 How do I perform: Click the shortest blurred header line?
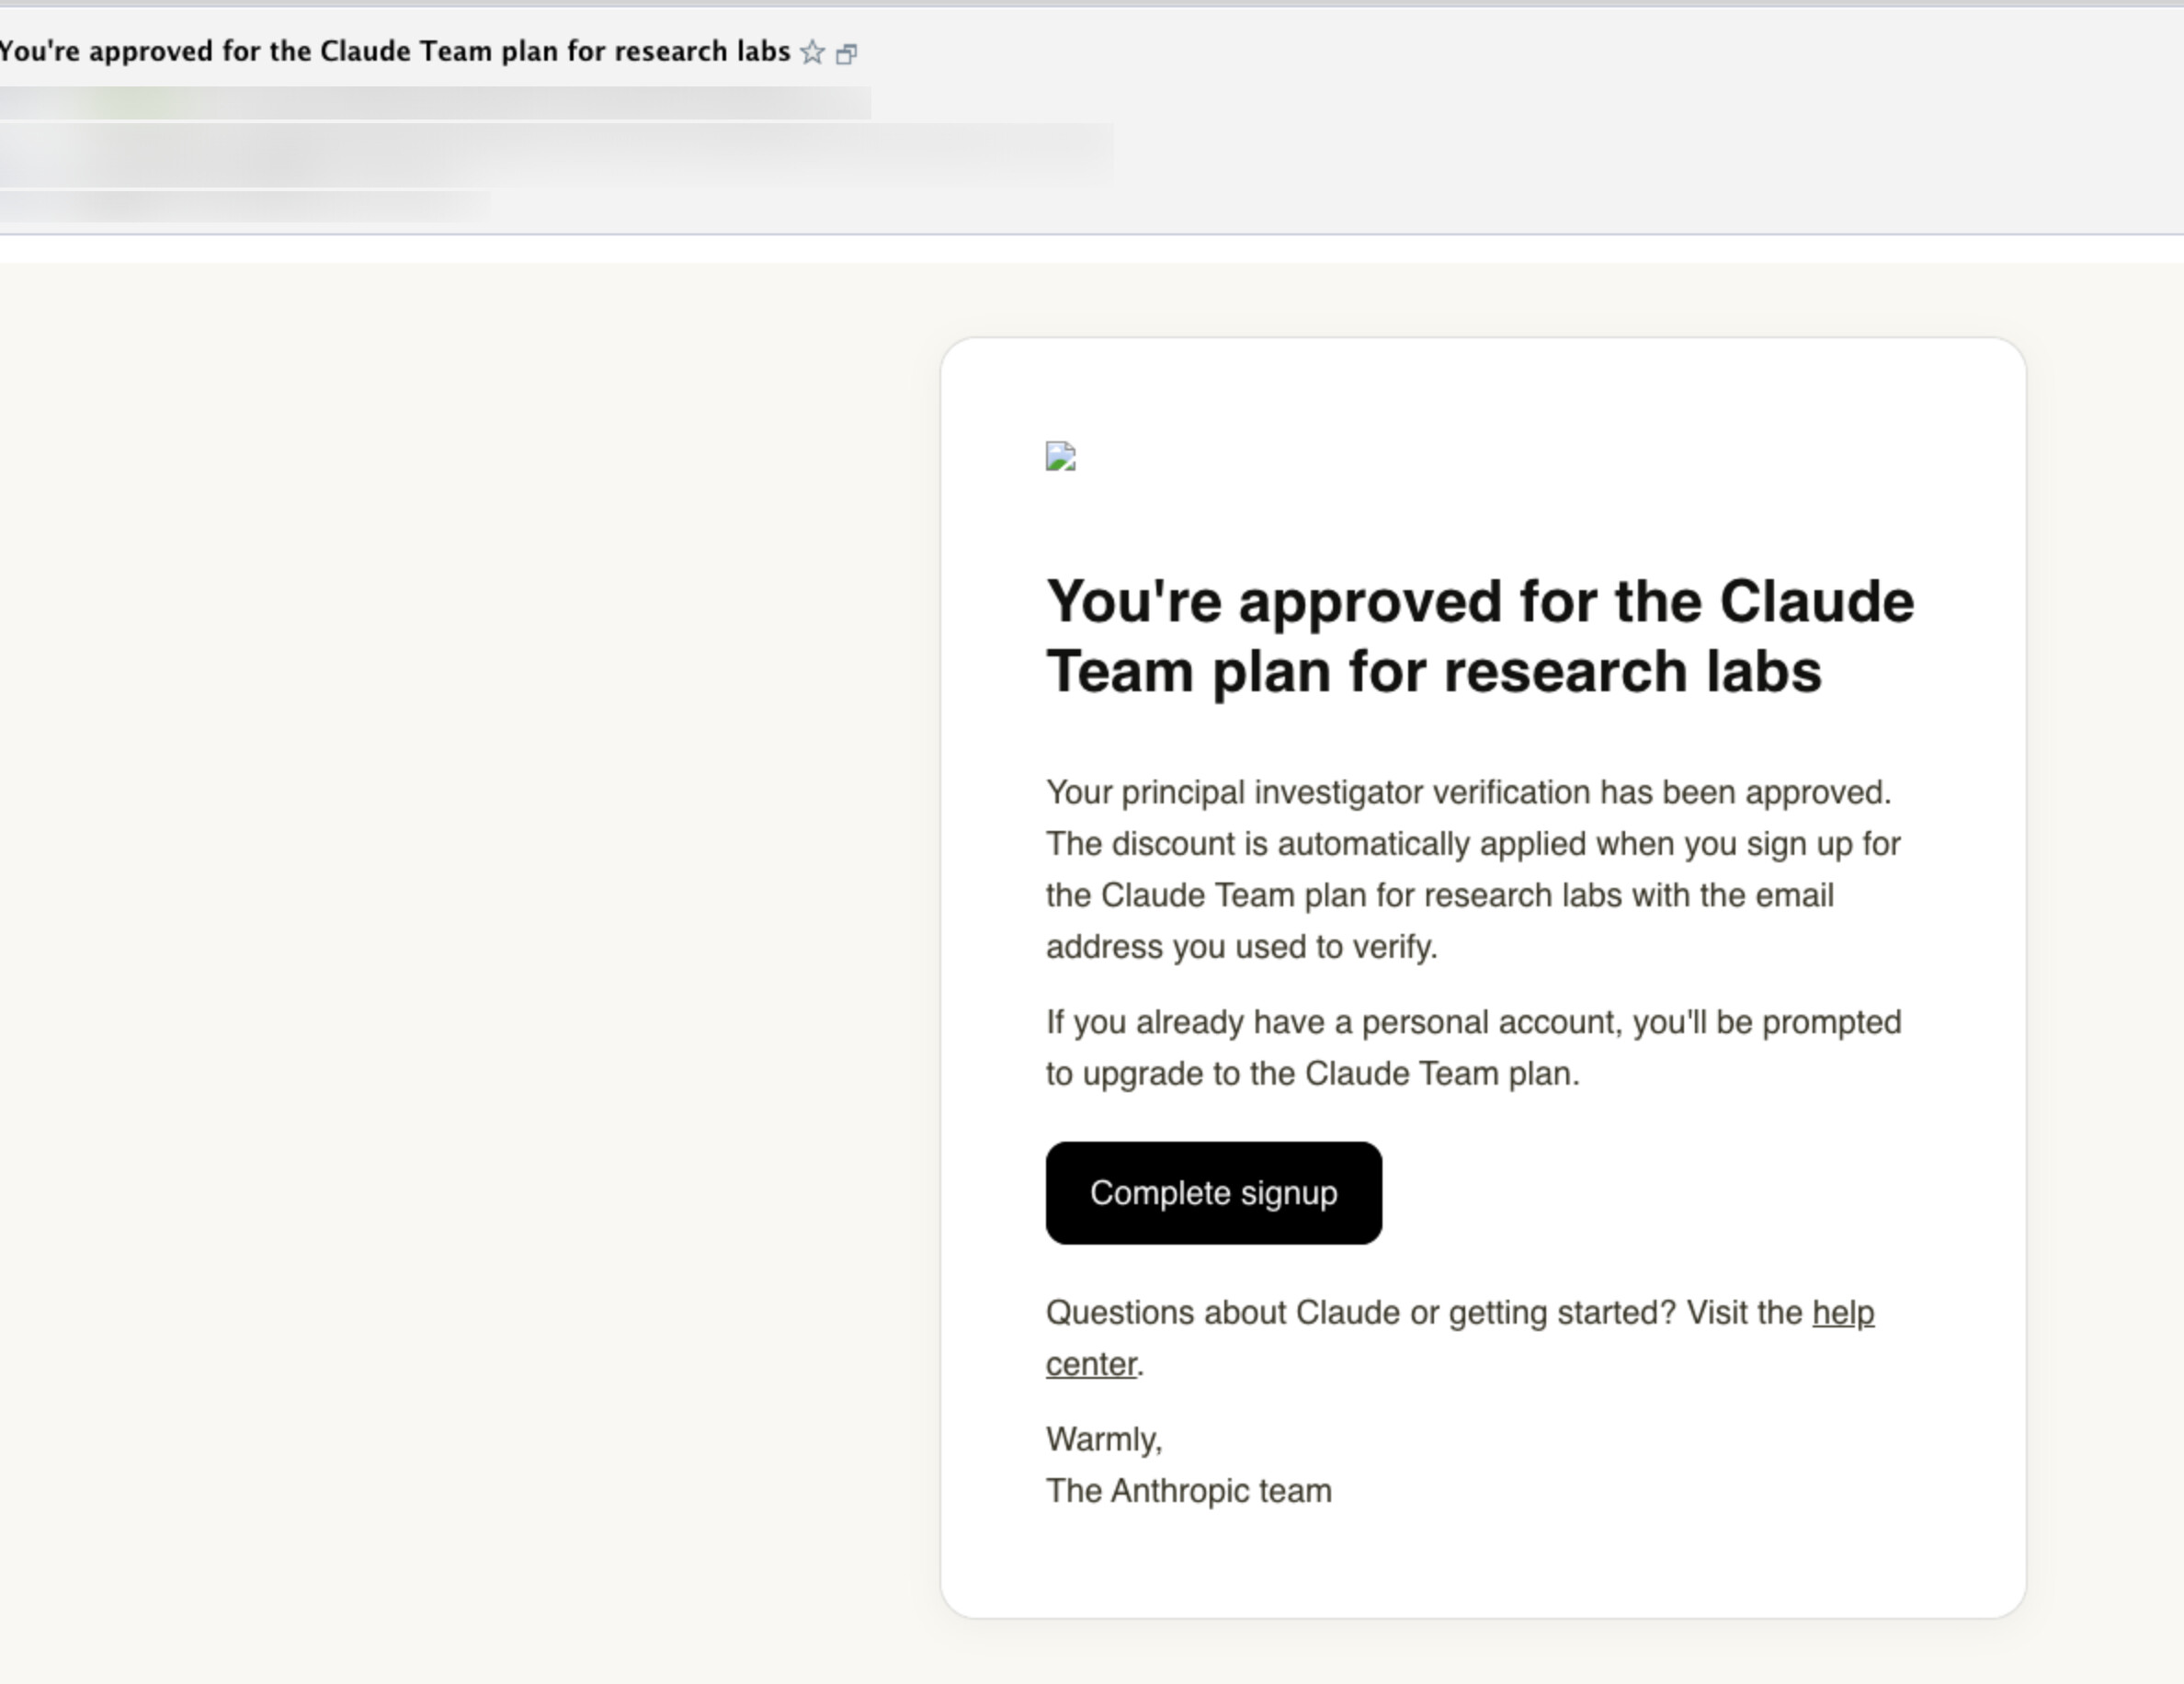click(245, 205)
